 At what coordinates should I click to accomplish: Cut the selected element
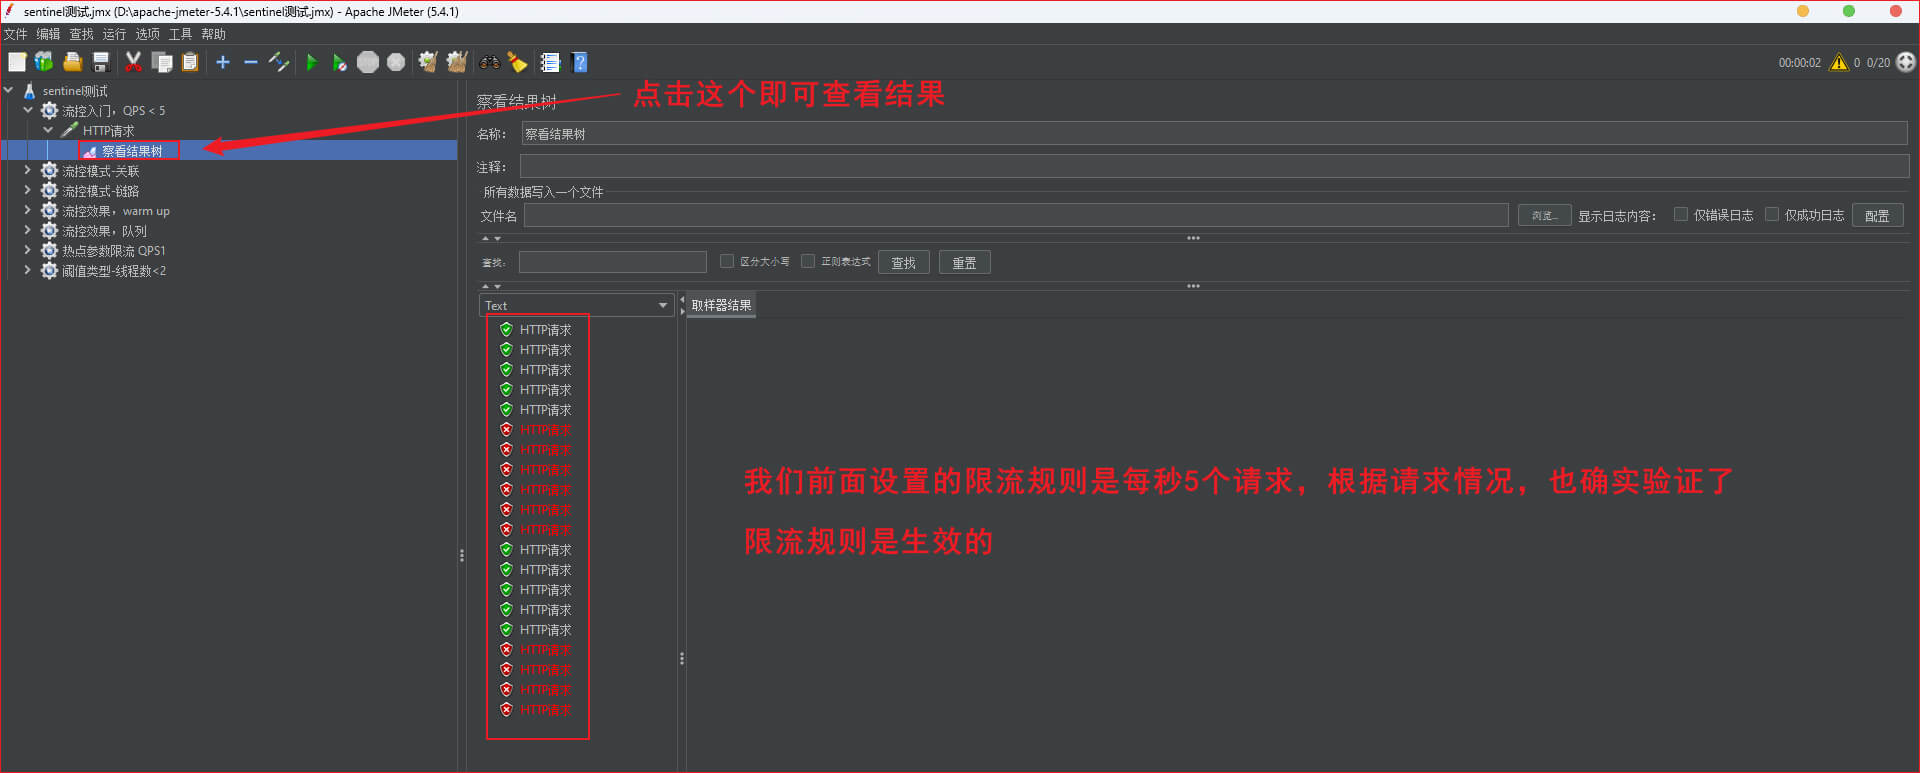point(133,62)
